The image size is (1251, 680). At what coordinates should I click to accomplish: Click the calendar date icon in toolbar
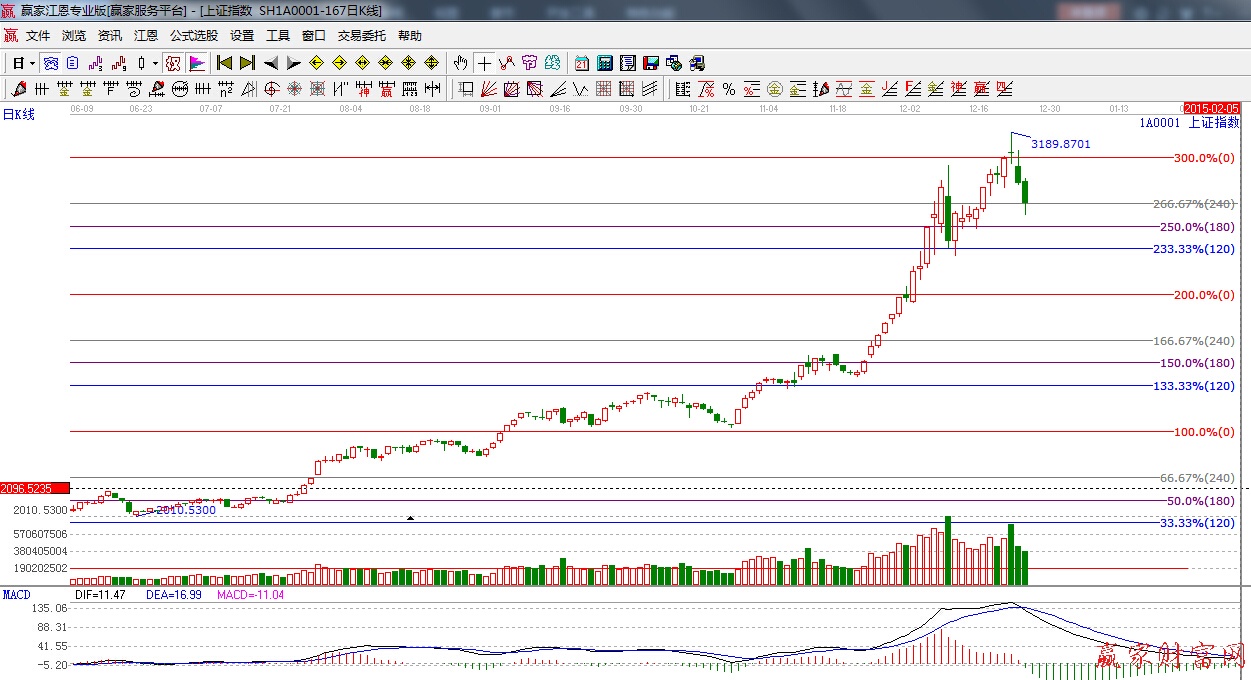581,63
